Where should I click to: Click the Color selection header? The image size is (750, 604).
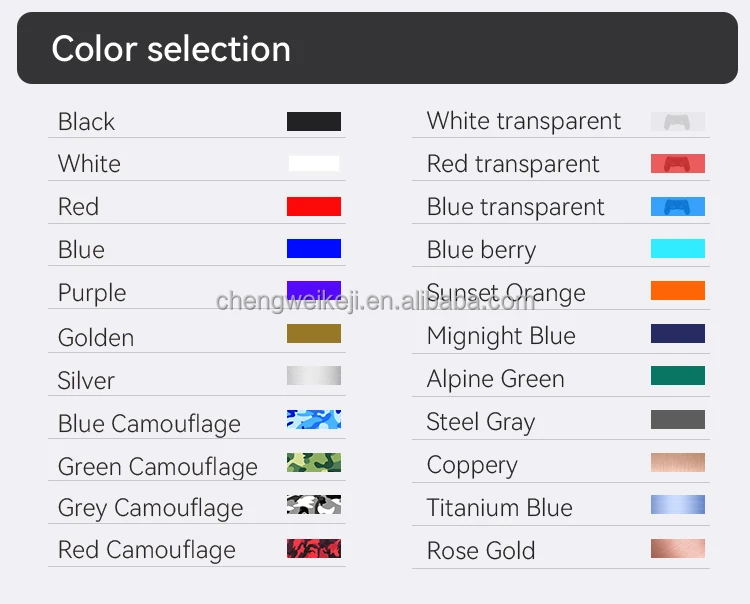[171, 49]
